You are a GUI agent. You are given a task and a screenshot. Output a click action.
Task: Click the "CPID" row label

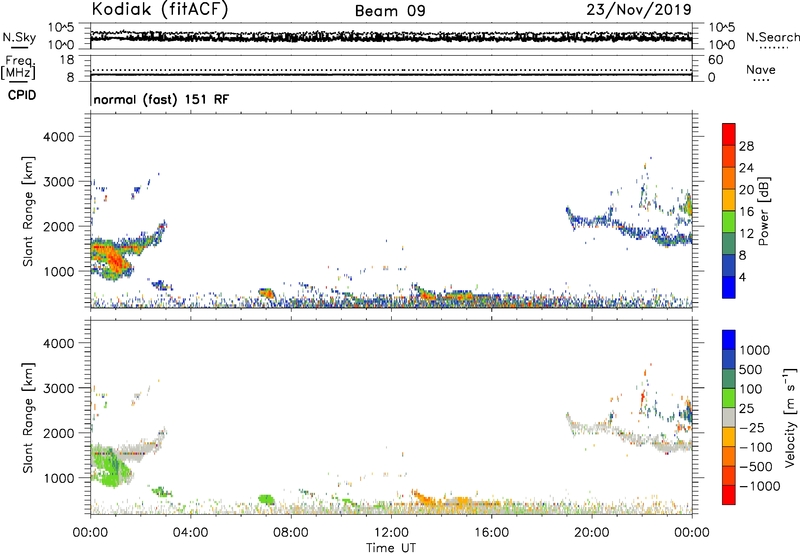pos(22,95)
